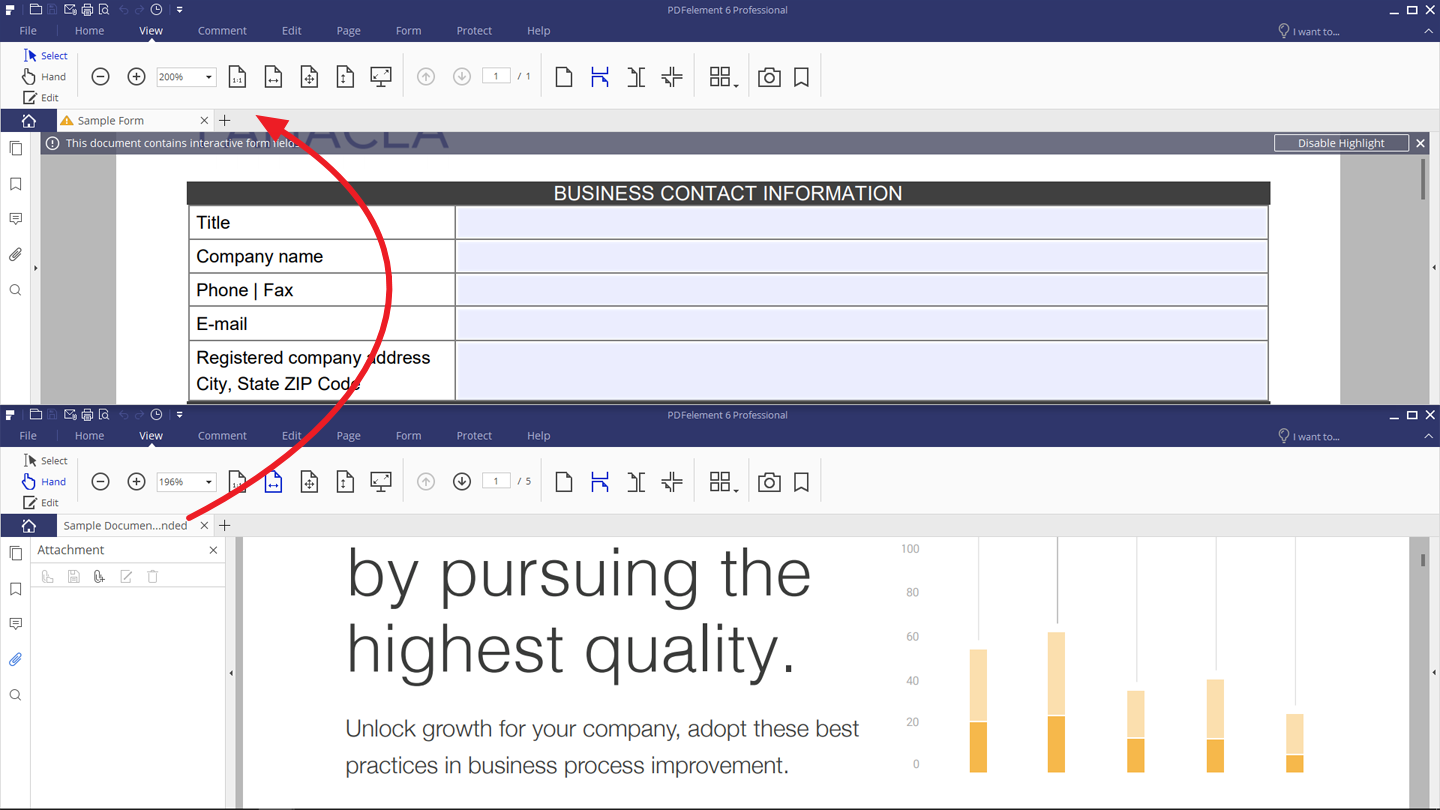Viewport: 1440px width, 810px height.
Task: Expand right panel arrow in top window
Action: (x=1434, y=268)
